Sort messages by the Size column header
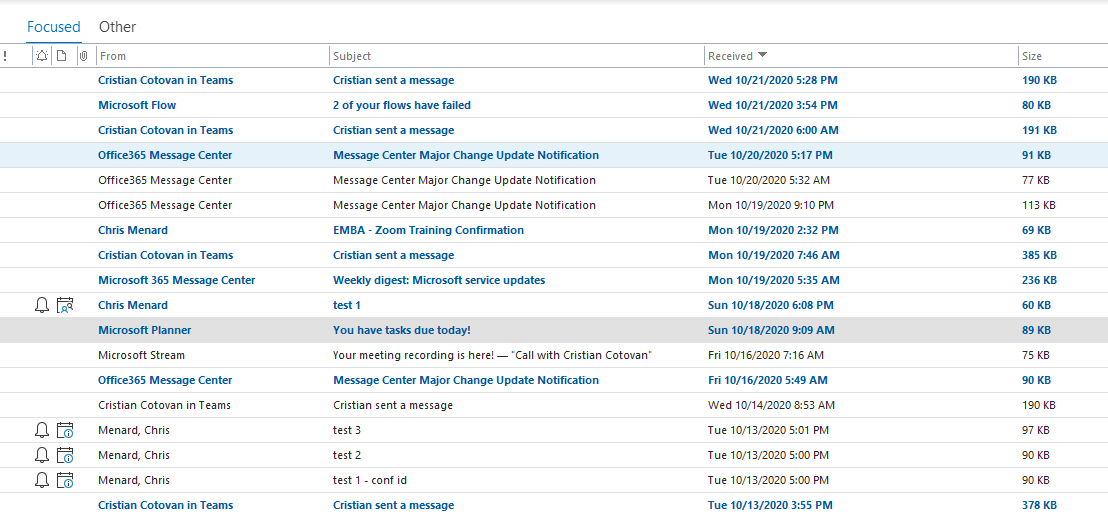This screenshot has width=1108, height=514. (1032, 56)
